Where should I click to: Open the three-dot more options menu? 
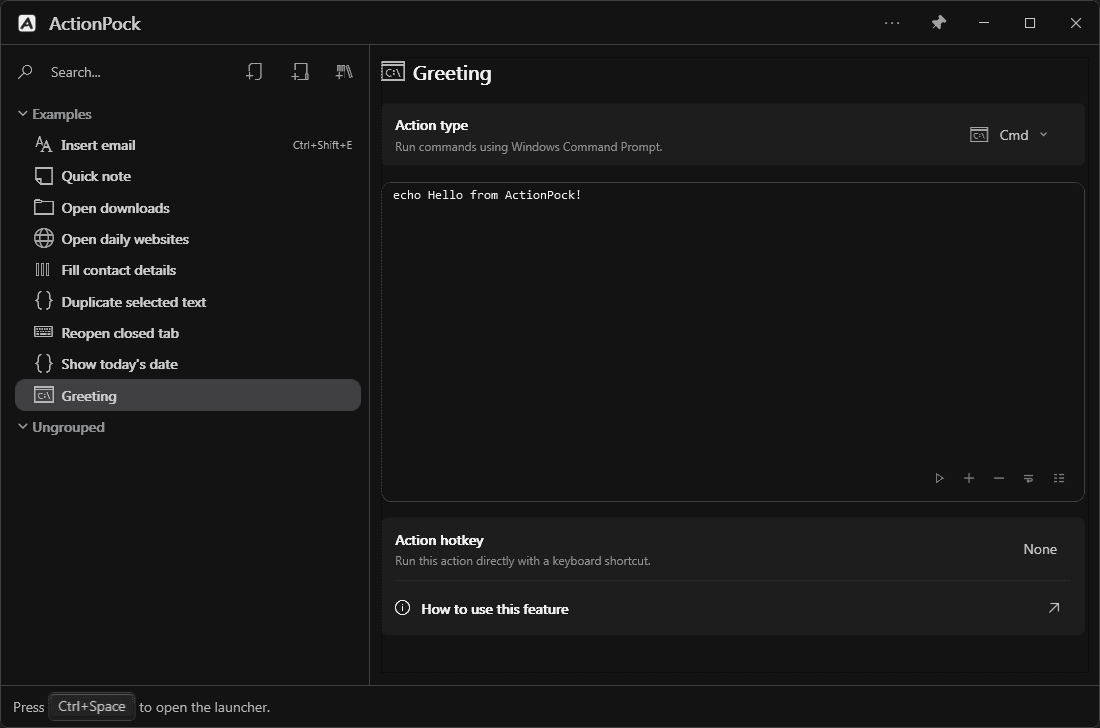[892, 23]
